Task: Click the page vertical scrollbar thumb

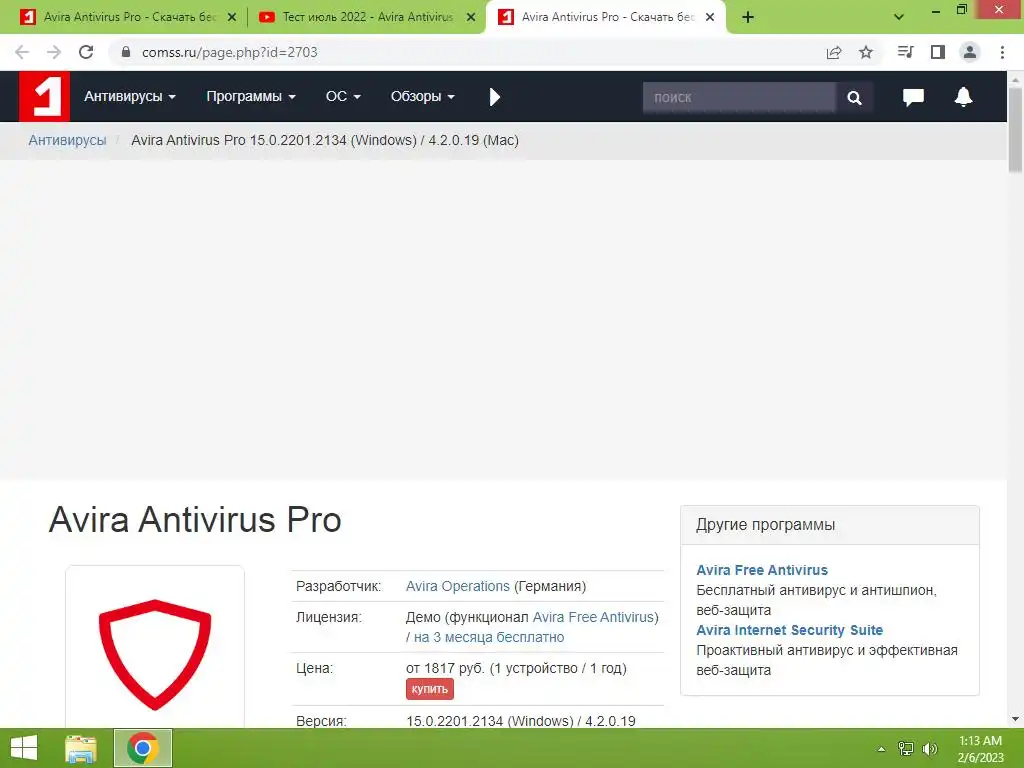Action: [x=1015, y=130]
